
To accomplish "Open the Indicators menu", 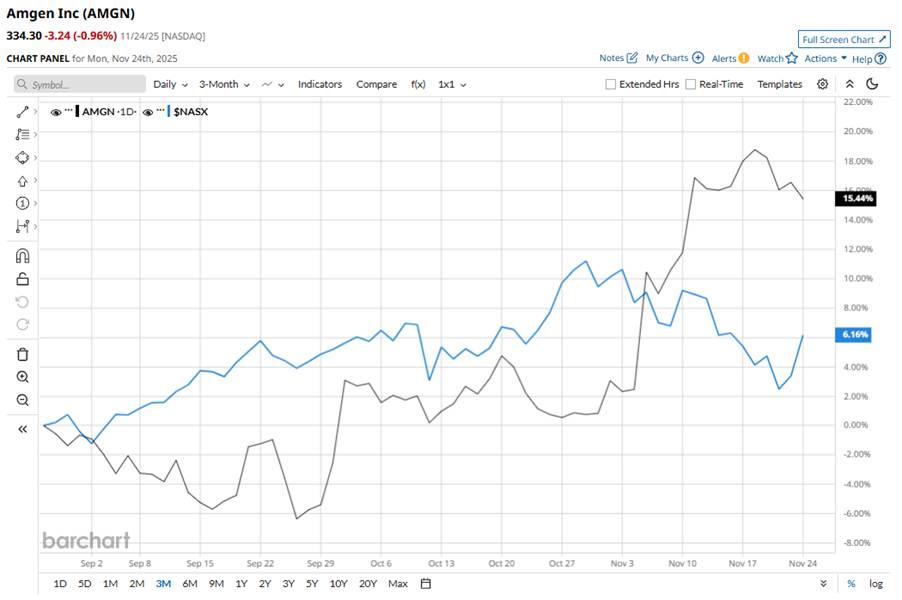I will (319, 85).
